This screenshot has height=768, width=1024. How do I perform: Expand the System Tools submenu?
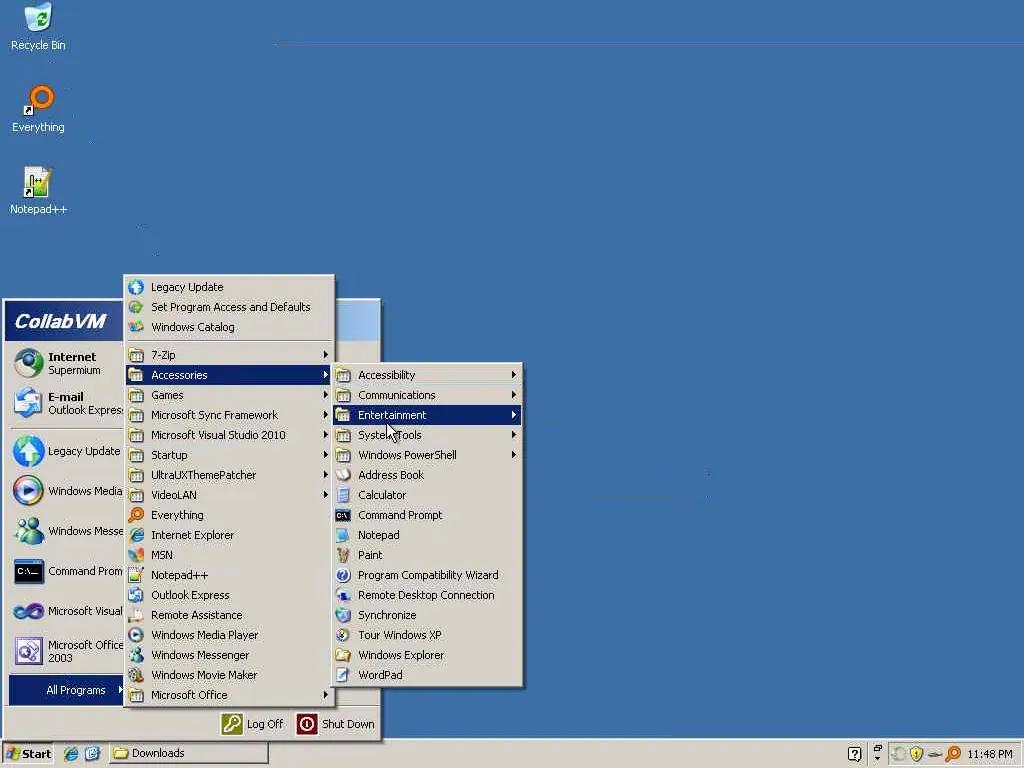click(427, 435)
